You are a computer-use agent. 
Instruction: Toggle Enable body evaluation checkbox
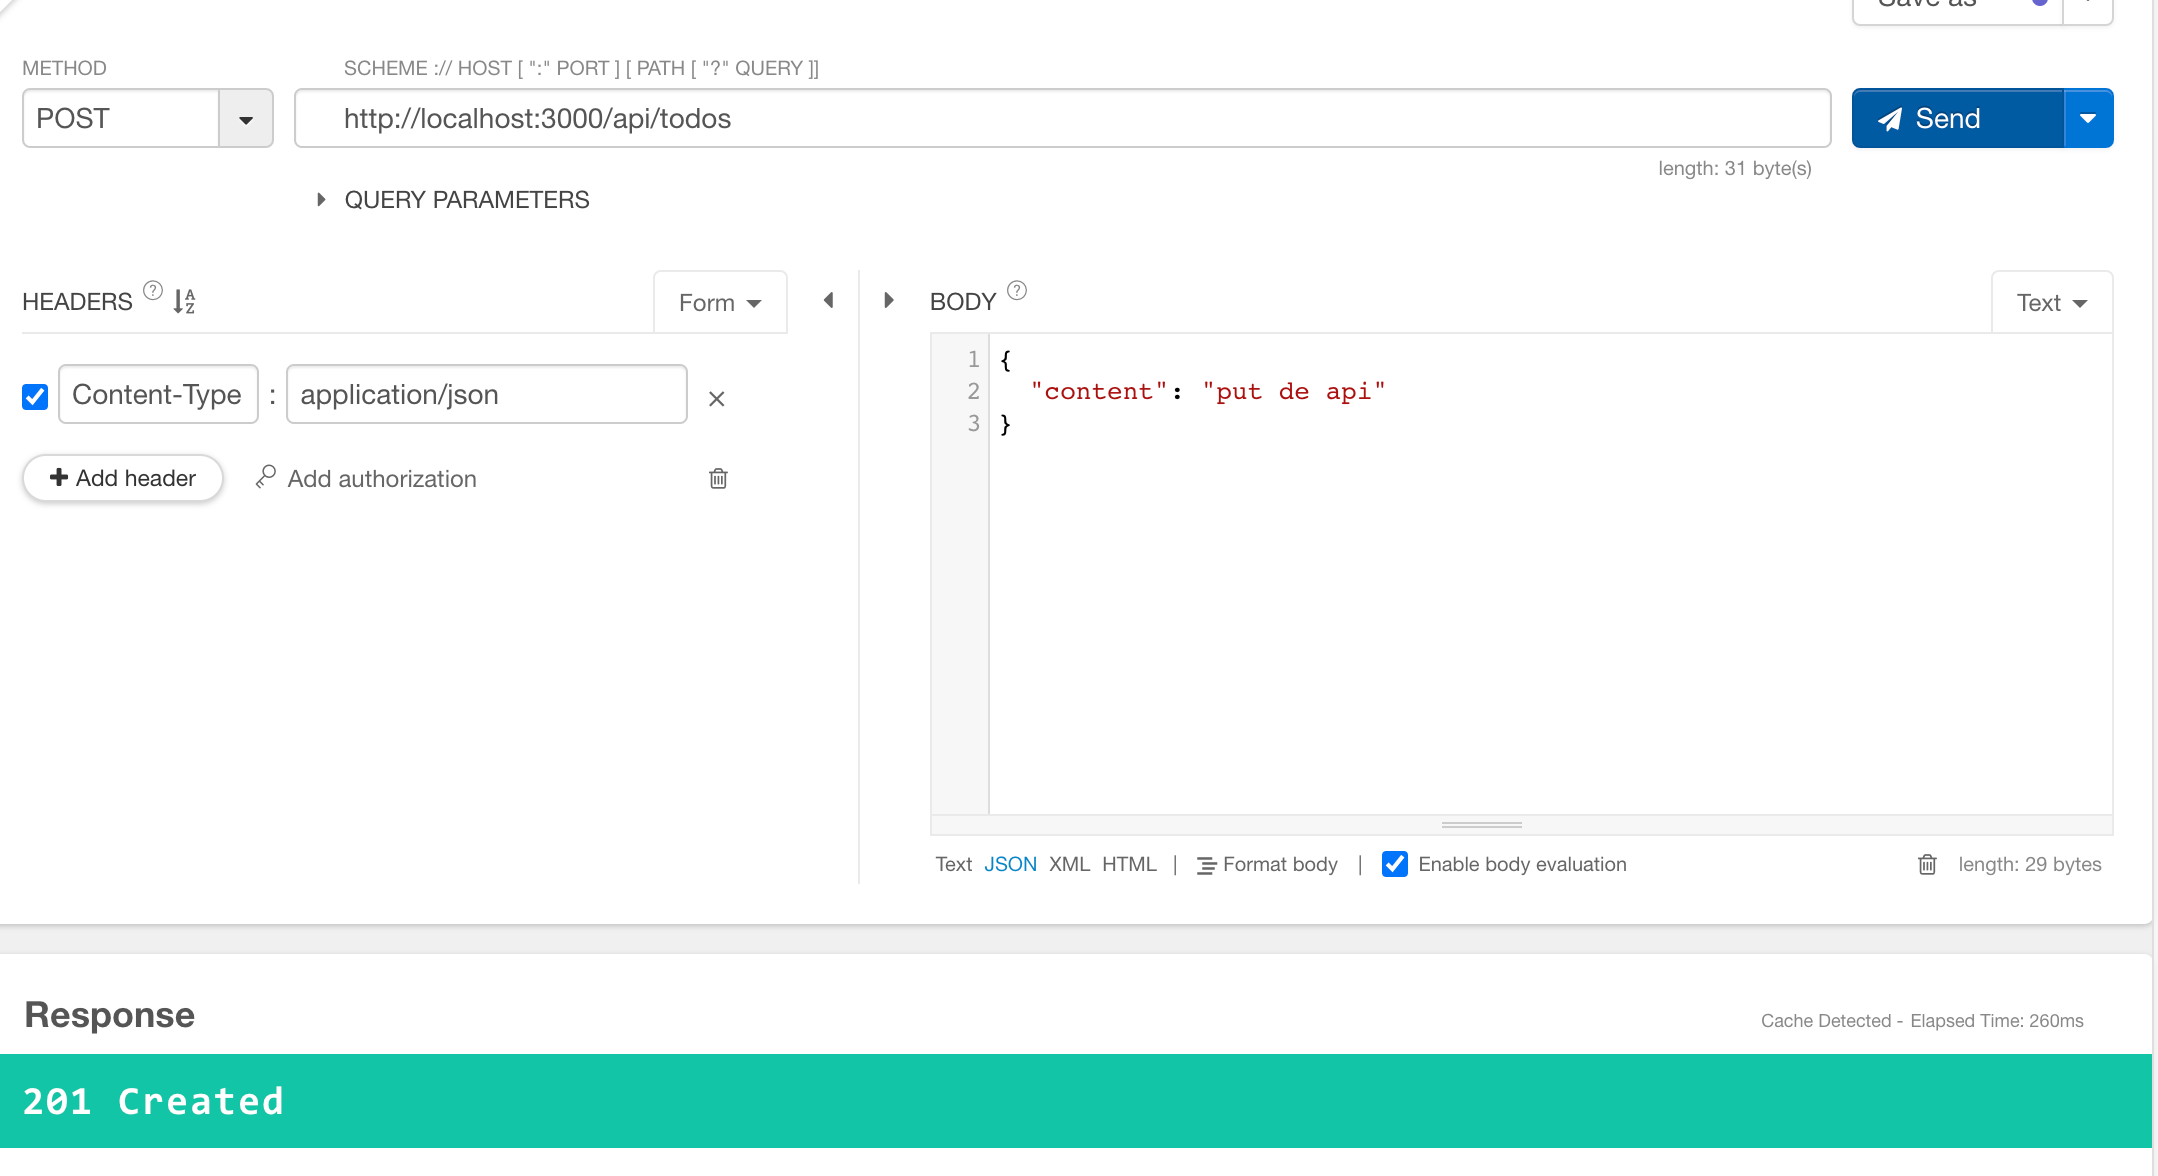pyautogui.click(x=1394, y=864)
